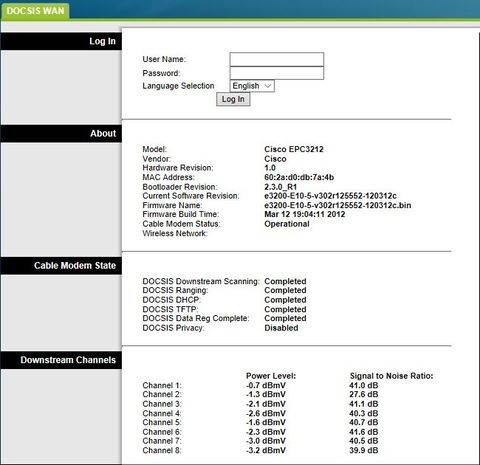Image resolution: width=480 pixels, height=465 pixels.
Task: Select Channel 8 power level -3.2 dBmV
Action: click(266, 450)
